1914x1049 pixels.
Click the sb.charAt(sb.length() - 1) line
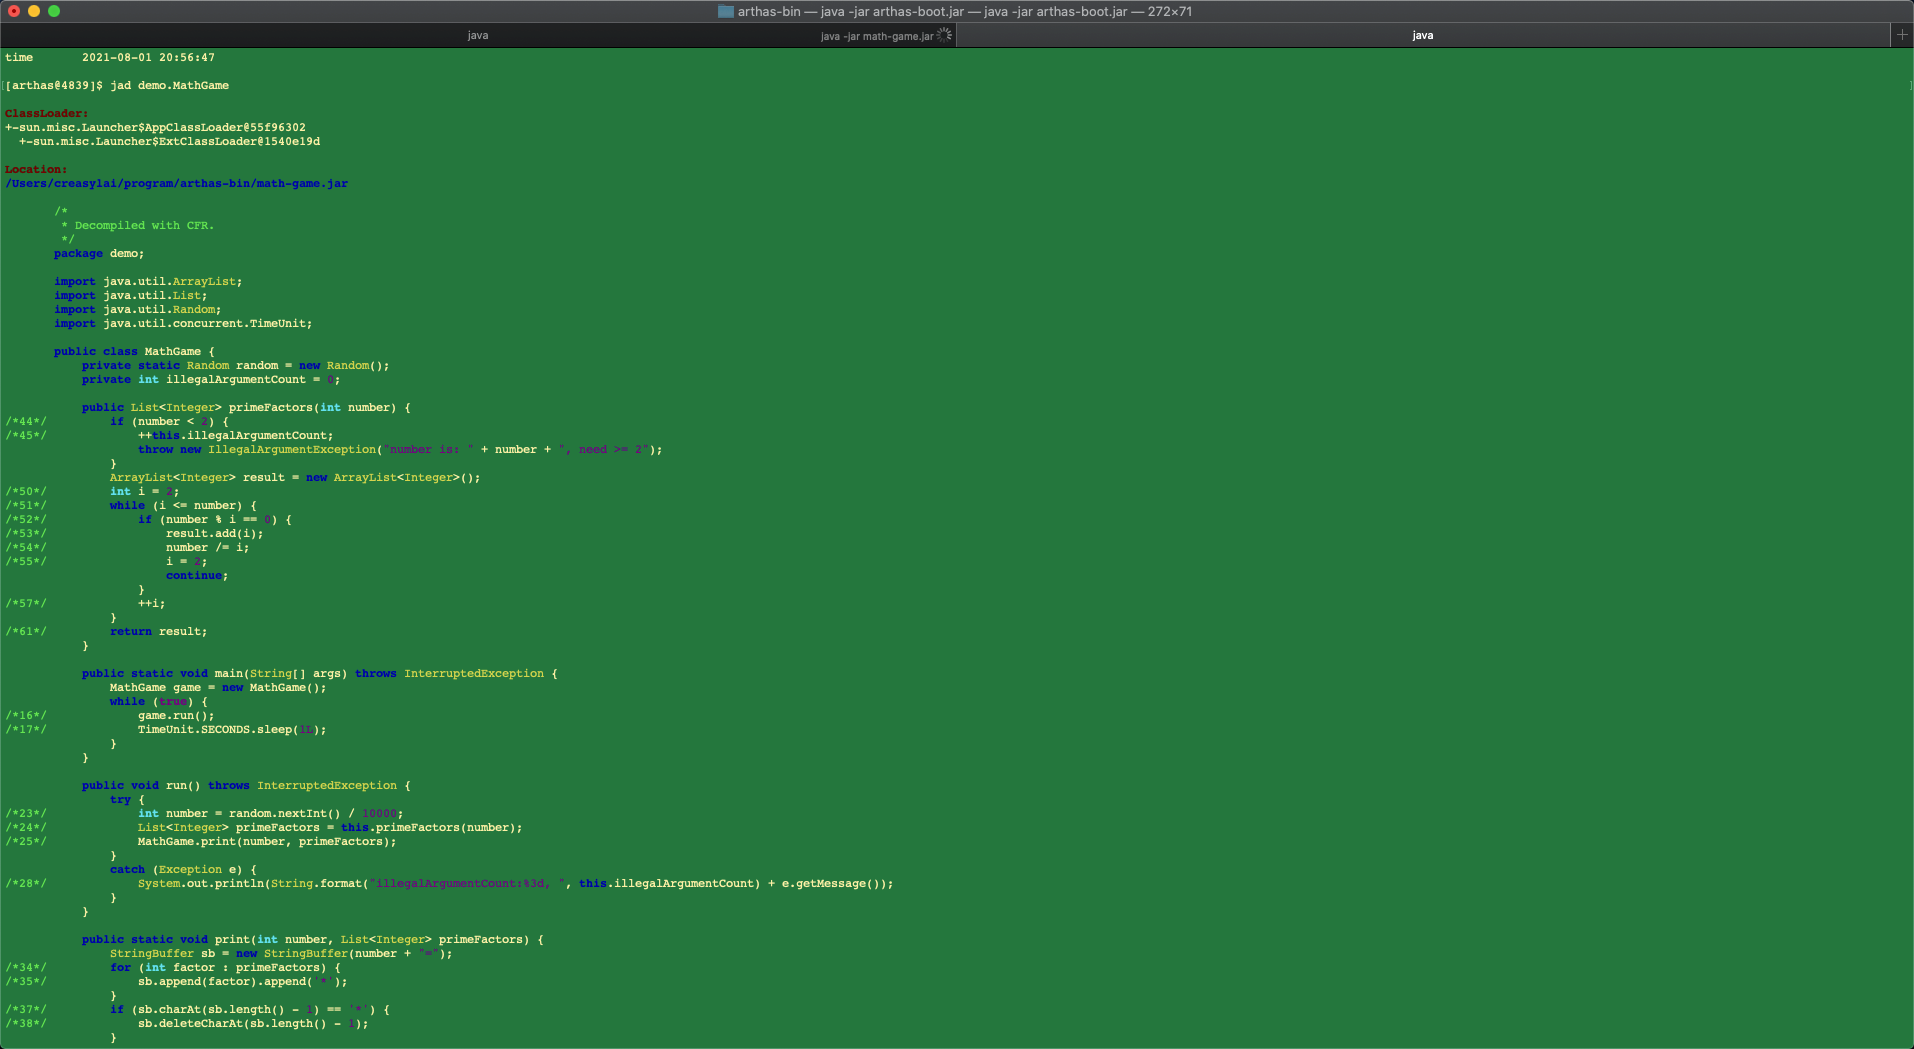click(249, 1010)
